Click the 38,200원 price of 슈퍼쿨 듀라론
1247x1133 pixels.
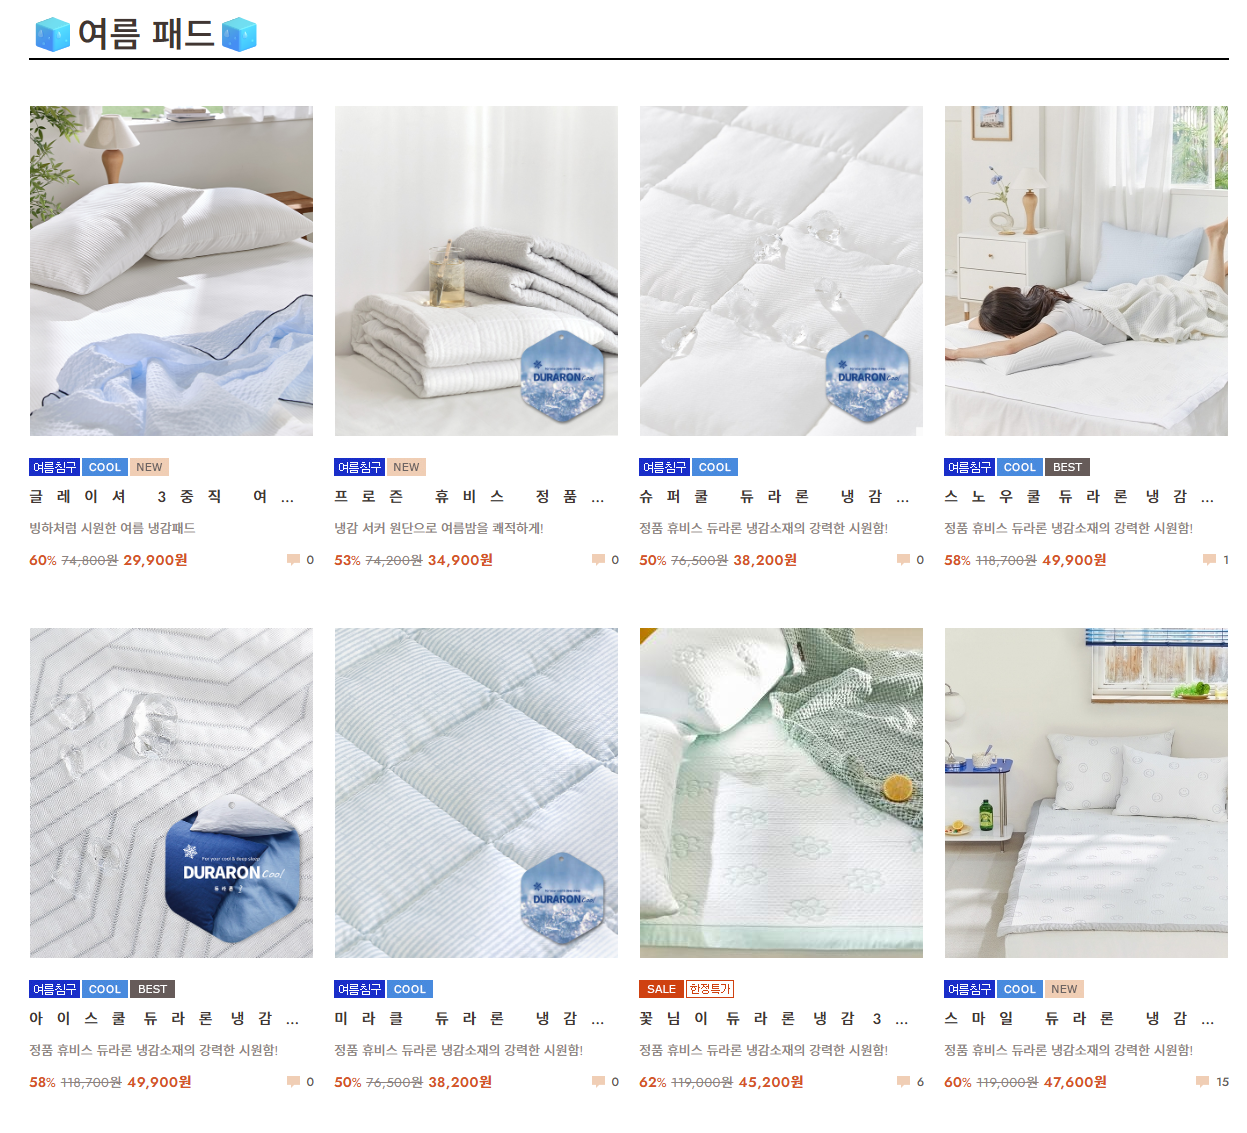(x=765, y=560)
